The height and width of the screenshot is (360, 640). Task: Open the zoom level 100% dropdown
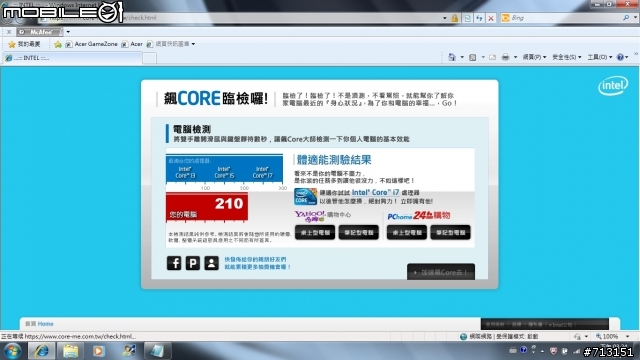point(627,336)
